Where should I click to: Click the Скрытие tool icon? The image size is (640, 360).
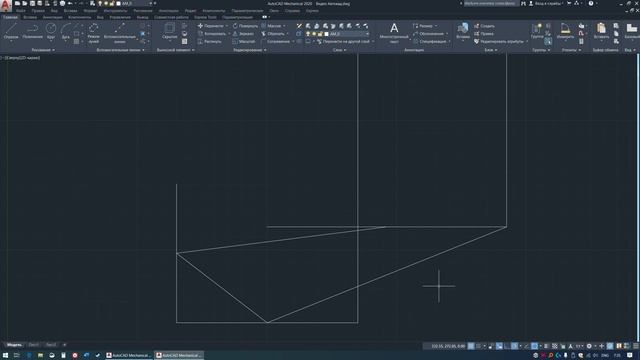point(169,31)
